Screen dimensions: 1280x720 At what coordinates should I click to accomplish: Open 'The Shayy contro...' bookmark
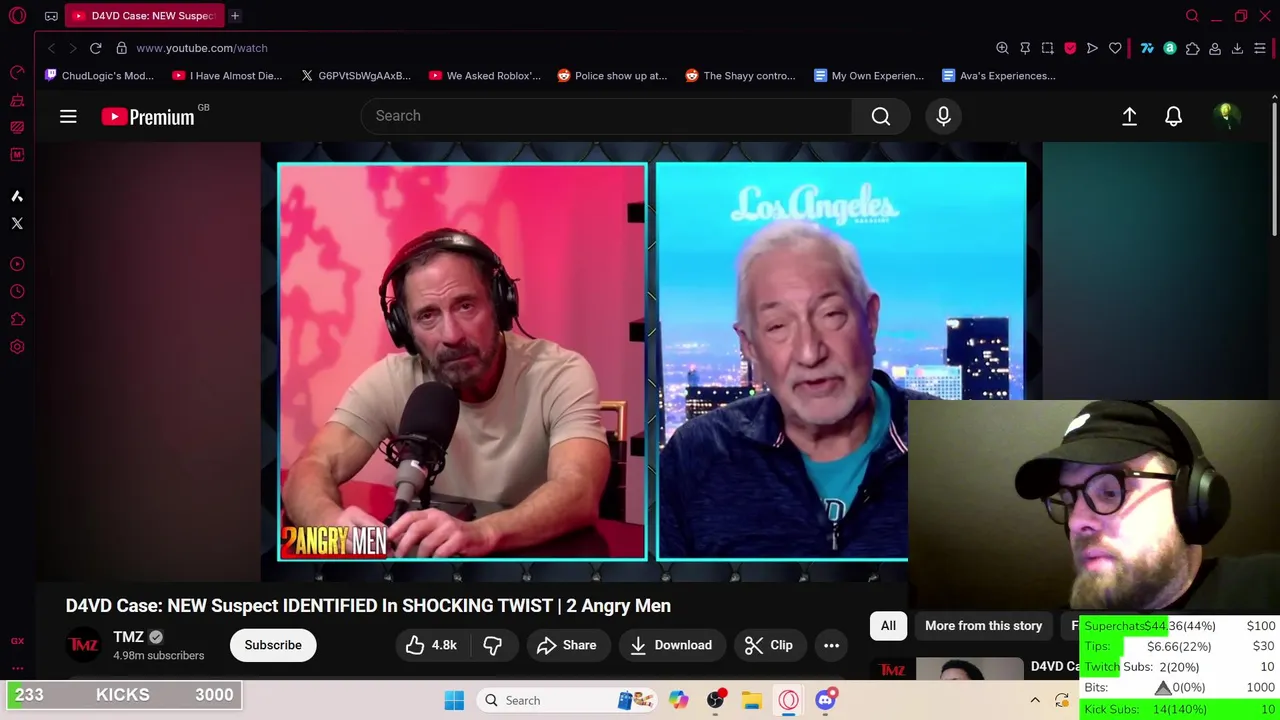[741, 76]
